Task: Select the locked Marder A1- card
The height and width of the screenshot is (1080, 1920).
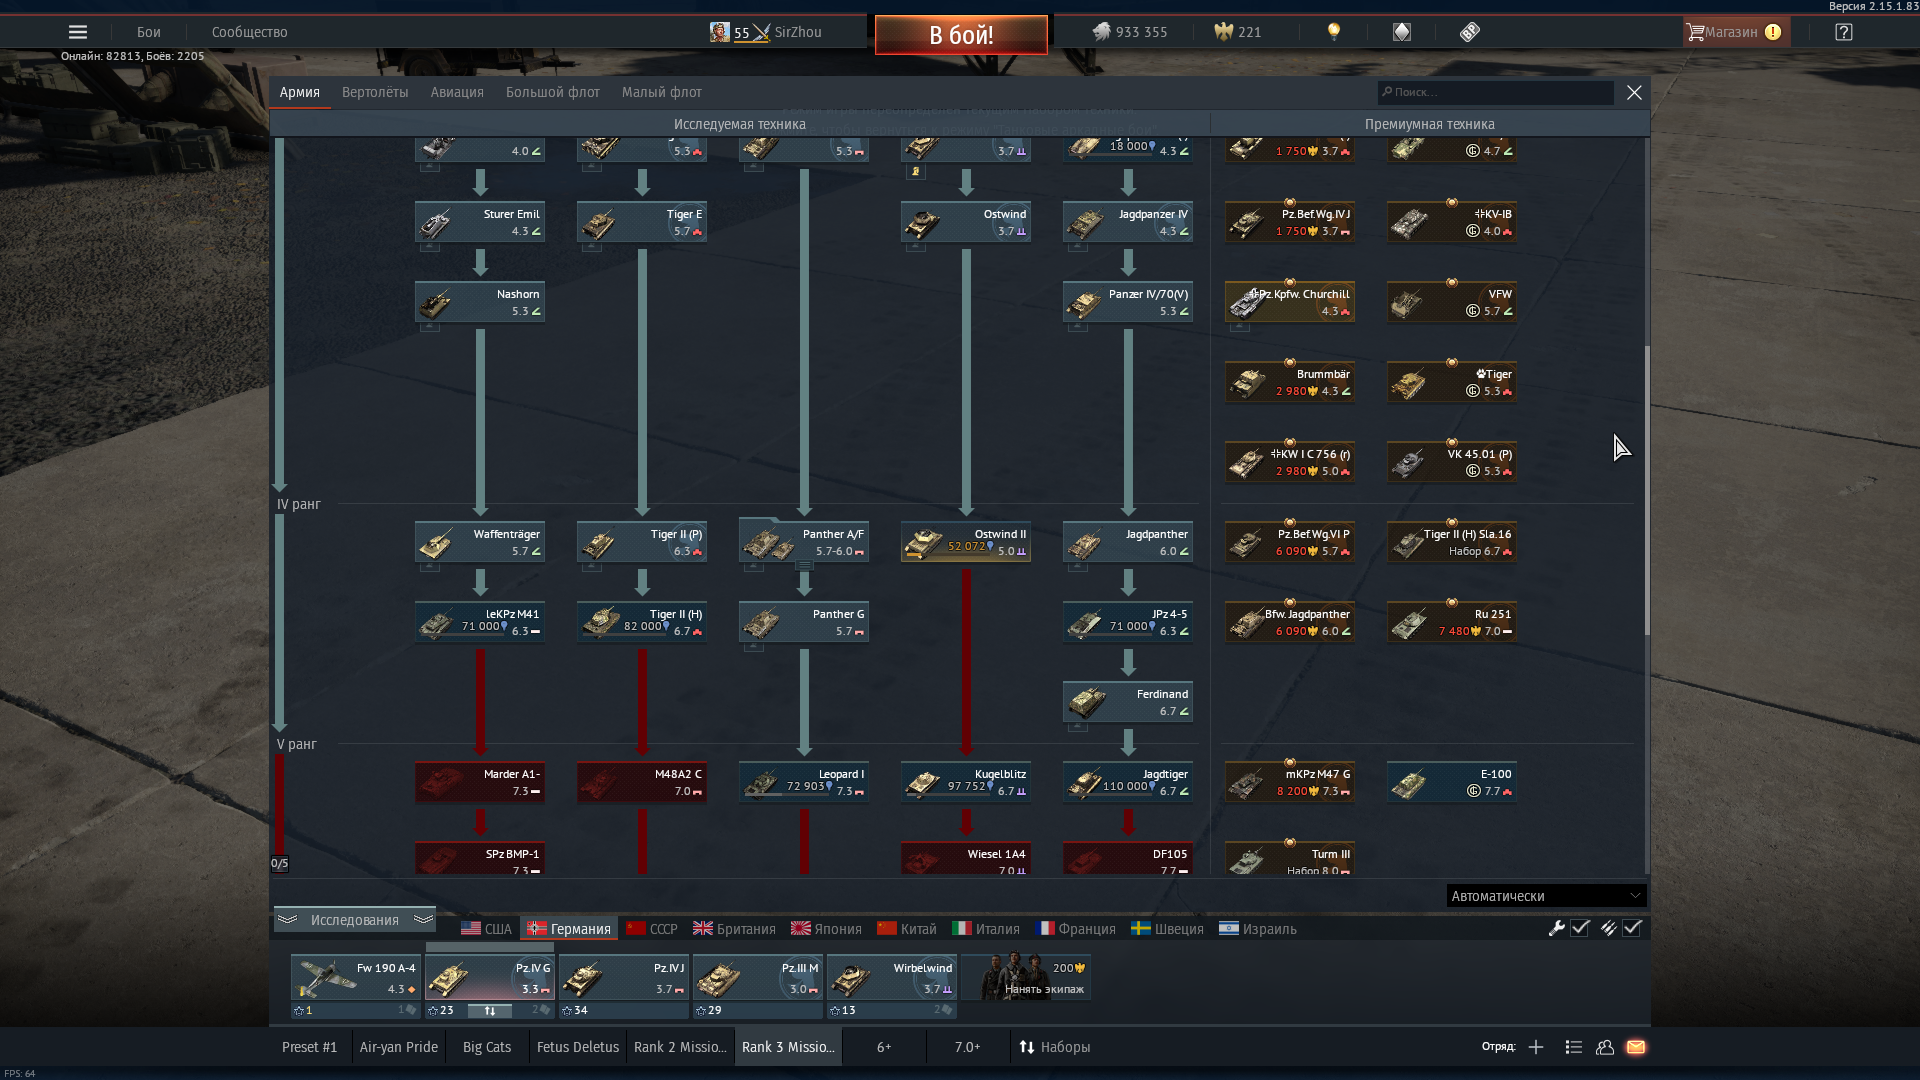Action: 480,782
